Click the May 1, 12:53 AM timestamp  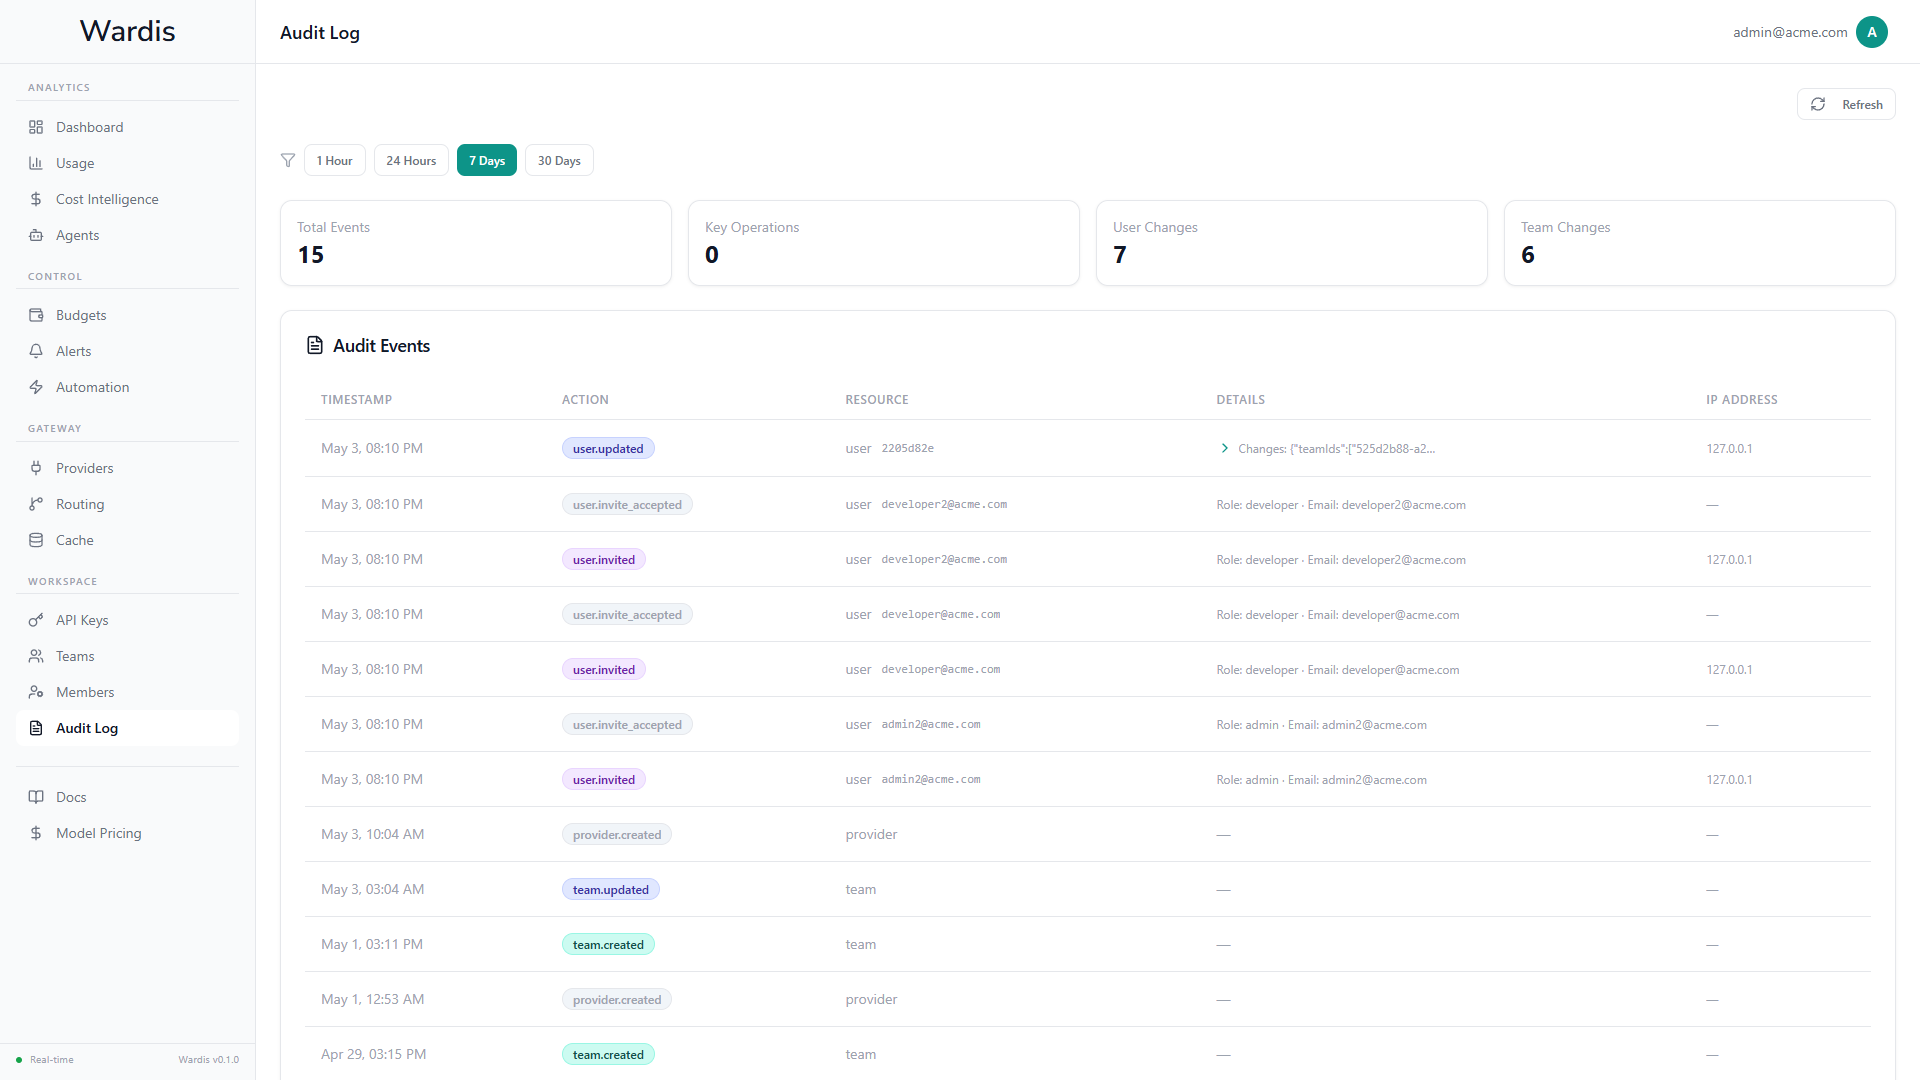pyautogui.click(x=372, y=999)
